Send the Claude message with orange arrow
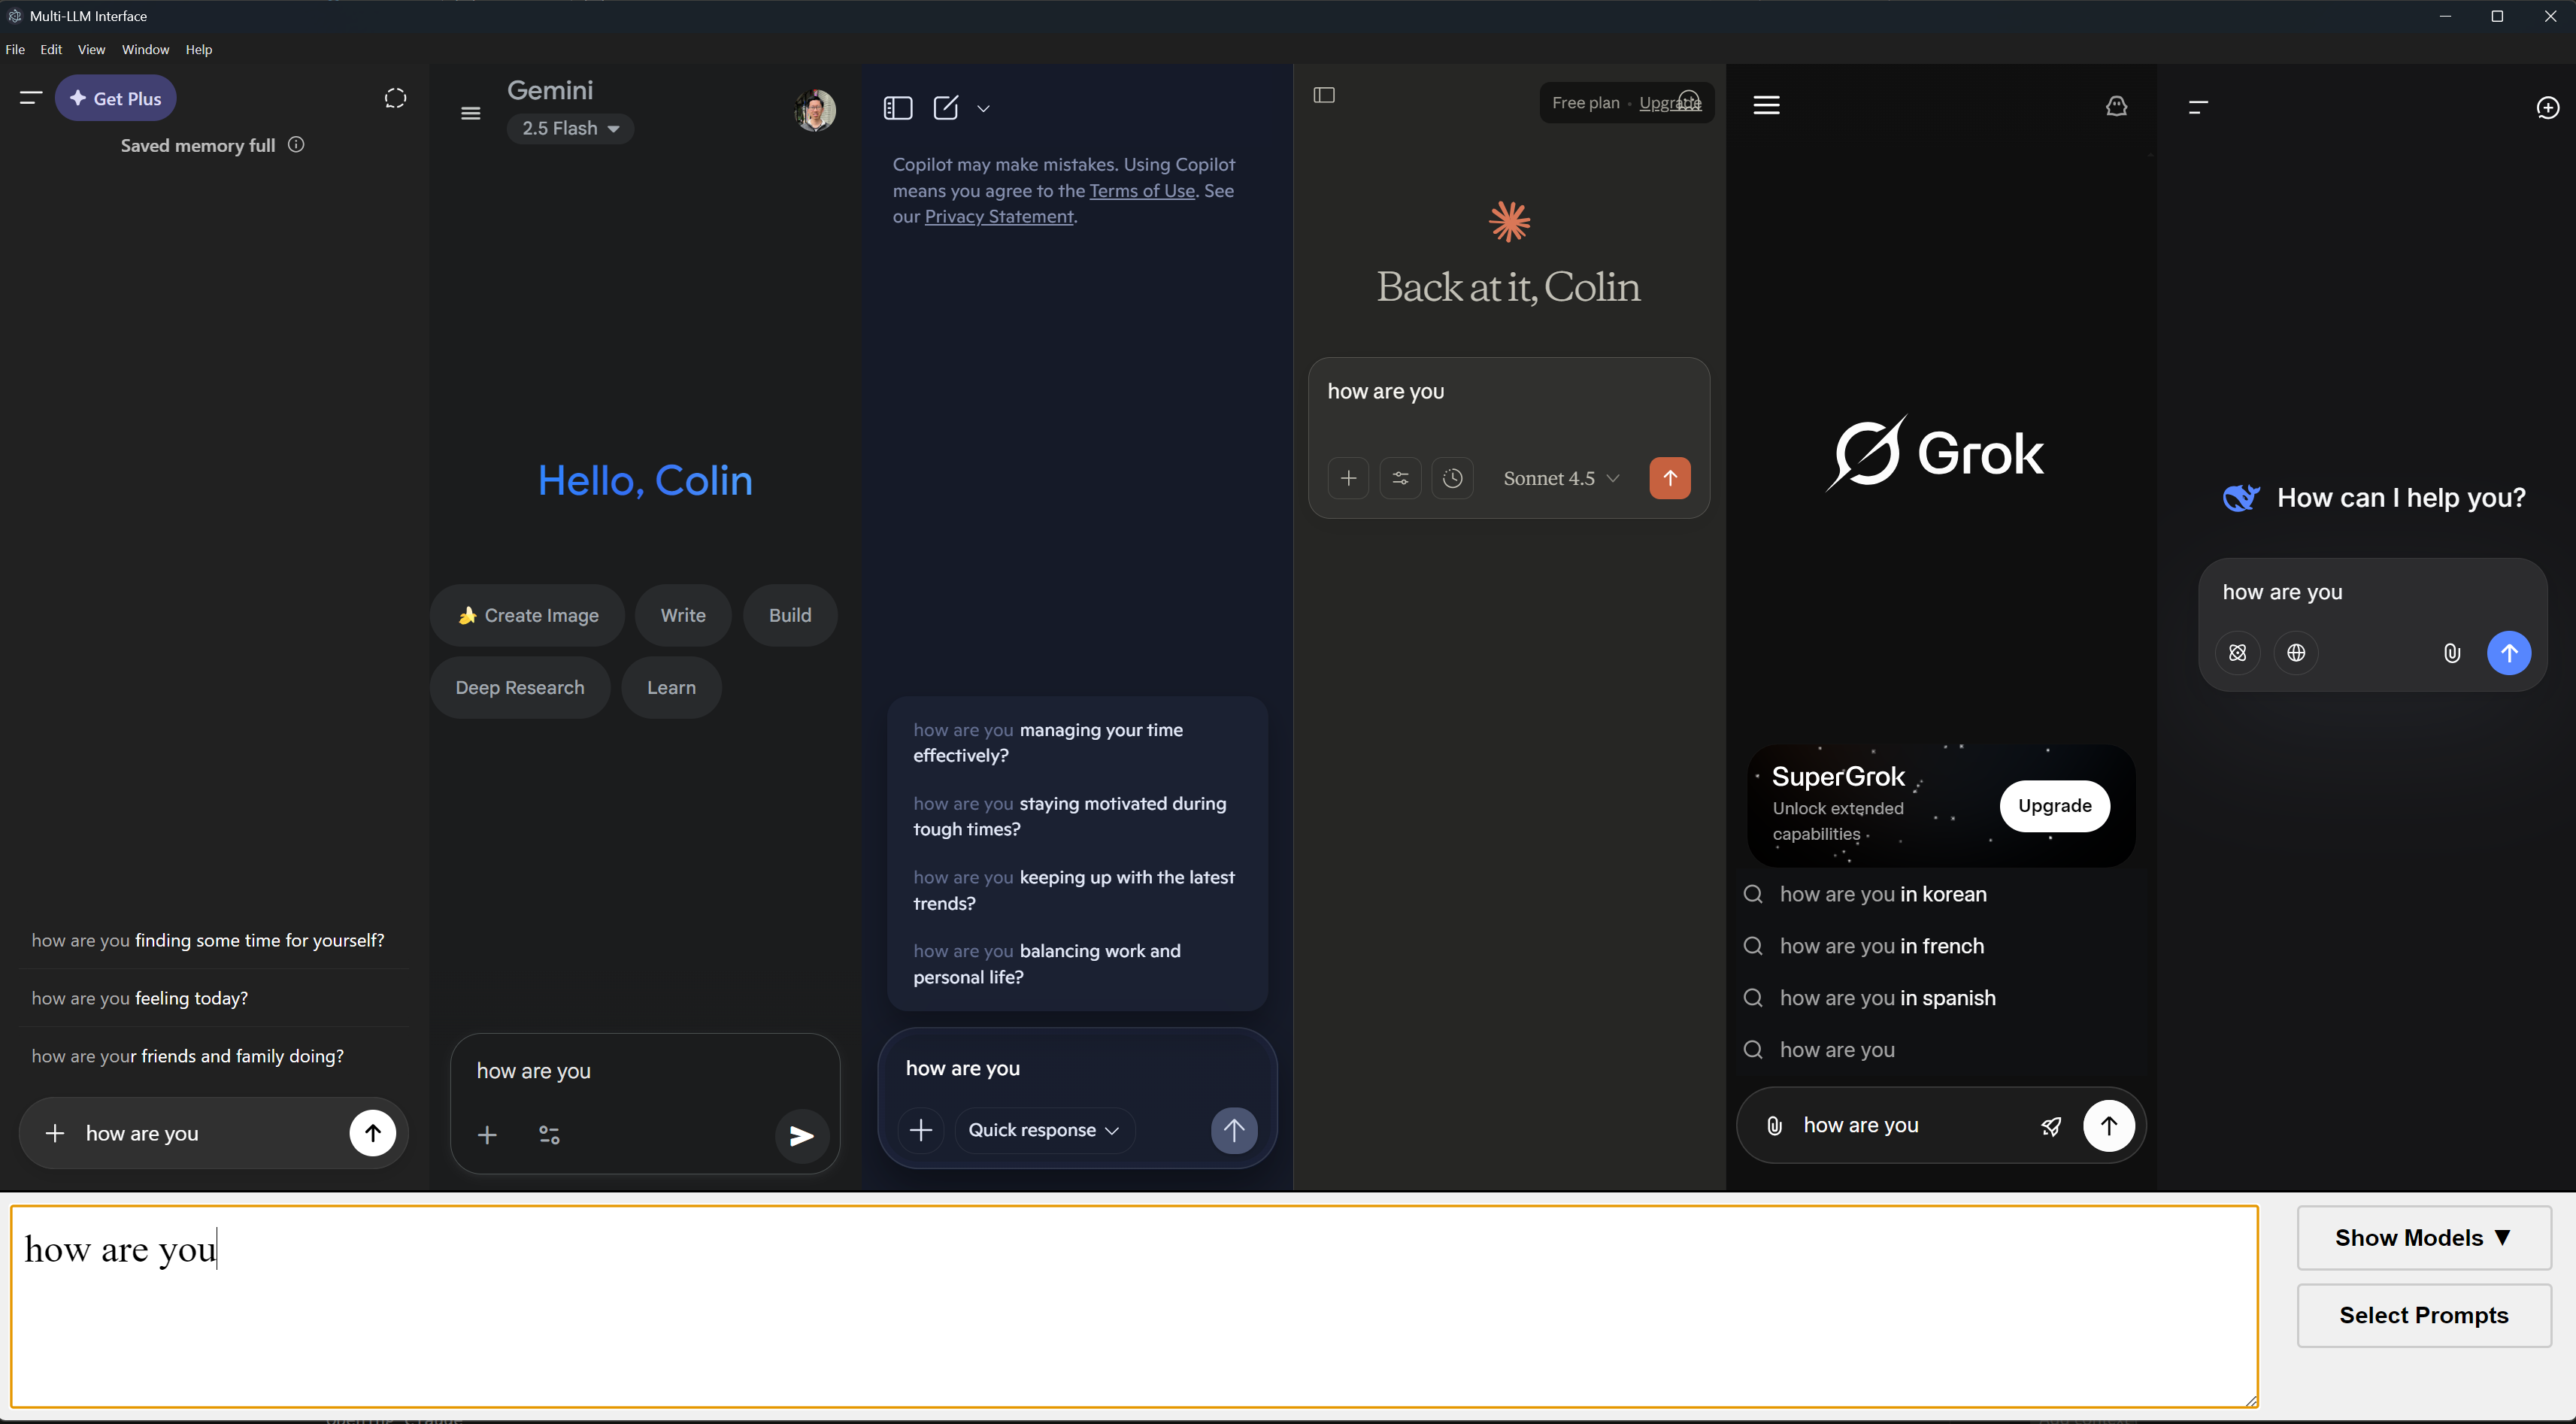 [1670, 478]
